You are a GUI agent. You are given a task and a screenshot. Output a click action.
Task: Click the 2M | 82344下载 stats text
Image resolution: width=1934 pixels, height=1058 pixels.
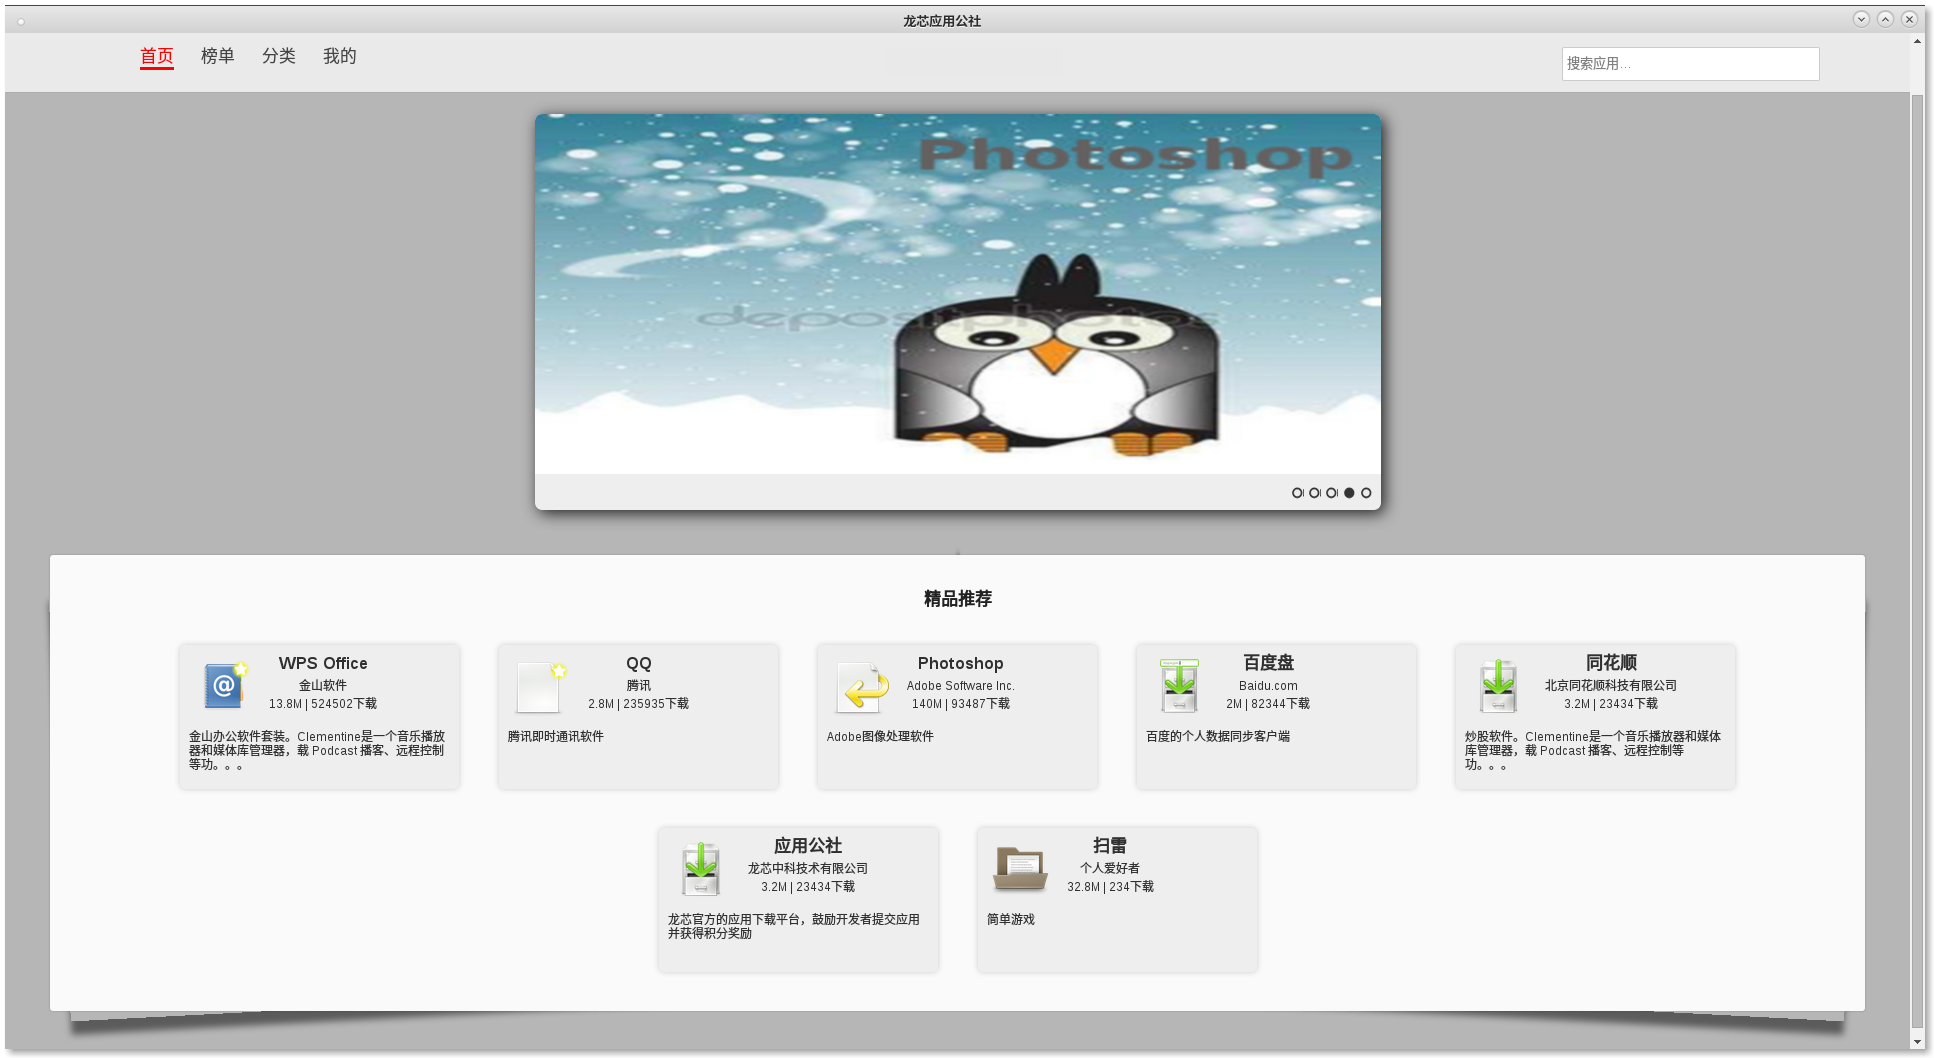point(1268,703)
